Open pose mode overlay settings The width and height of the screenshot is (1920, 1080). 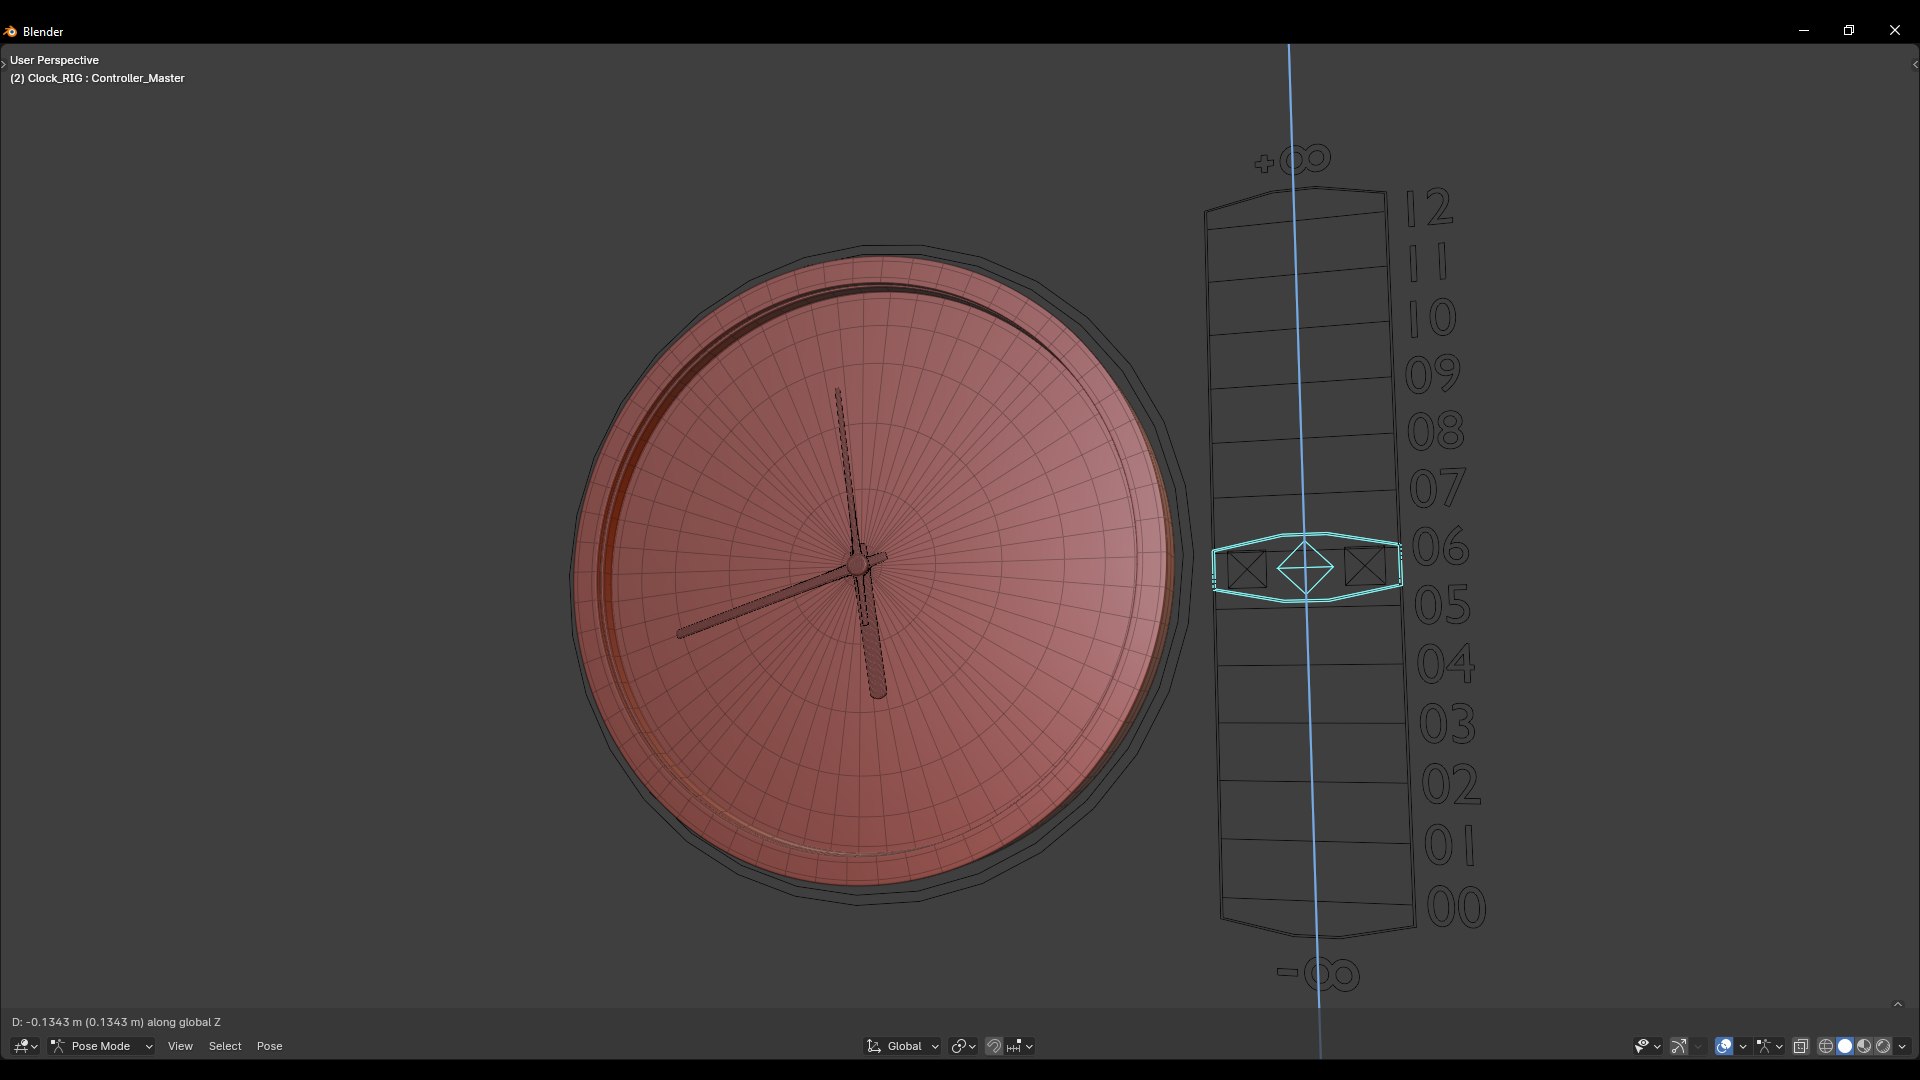click(x=1769, y=1046)
